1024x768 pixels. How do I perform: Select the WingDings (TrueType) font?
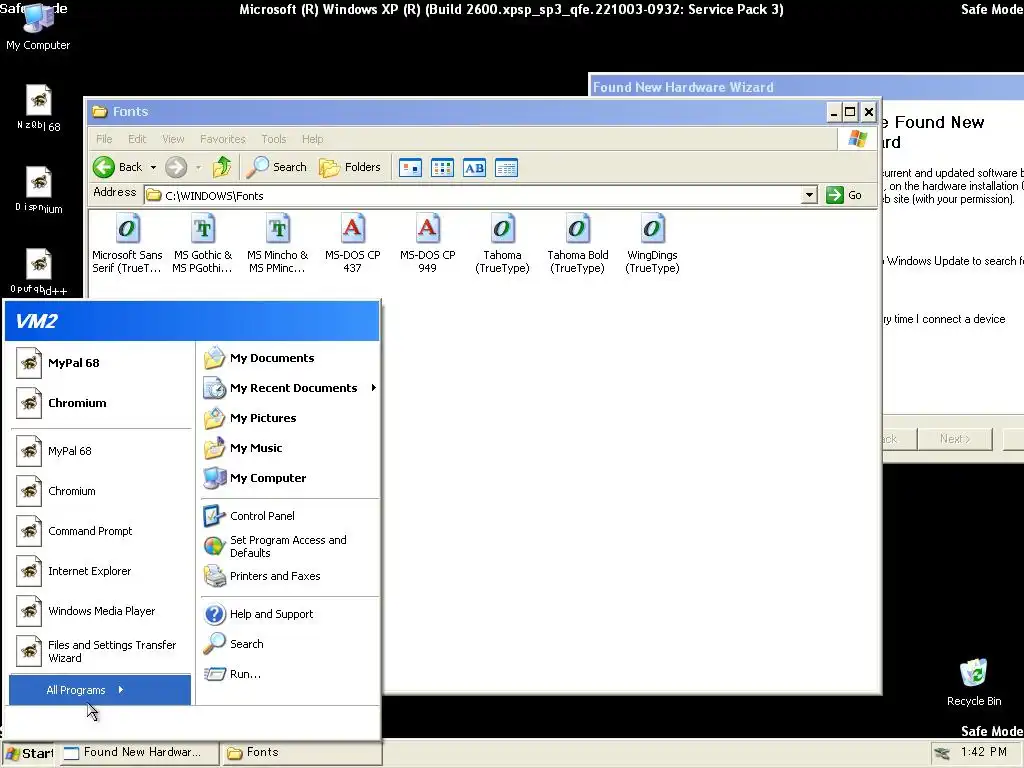(652, 244)
